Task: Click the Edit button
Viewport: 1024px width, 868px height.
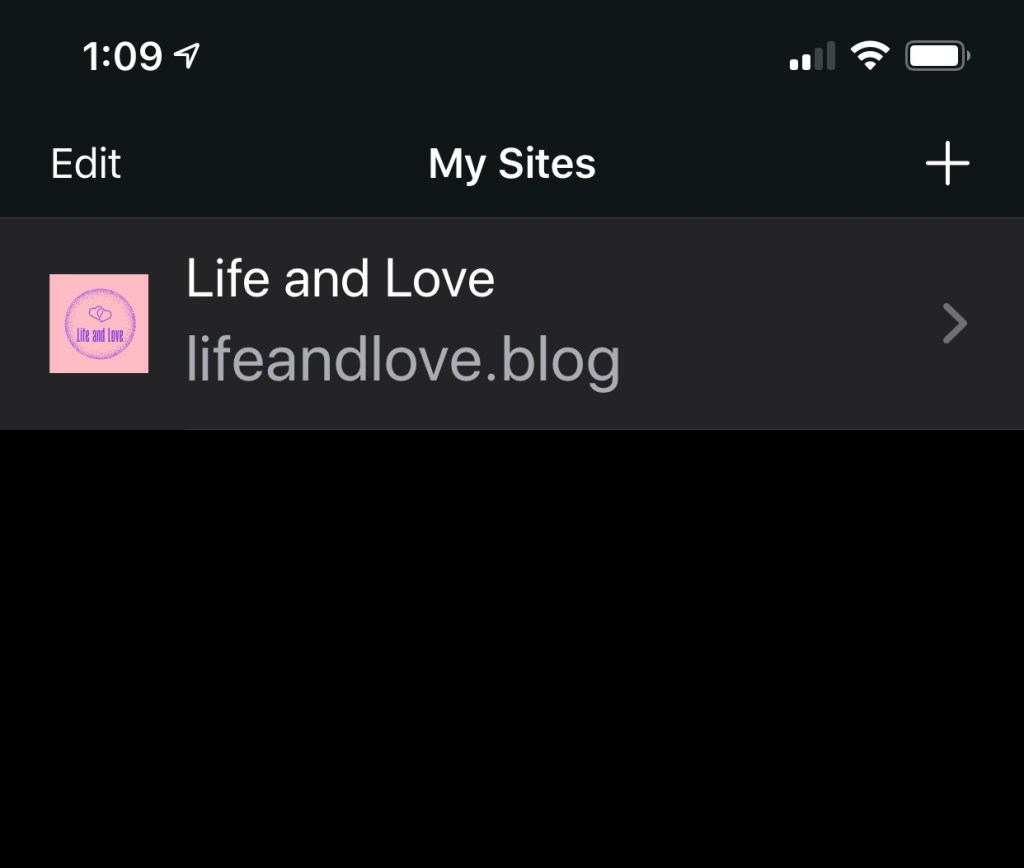Action: (x=86, y=163)
